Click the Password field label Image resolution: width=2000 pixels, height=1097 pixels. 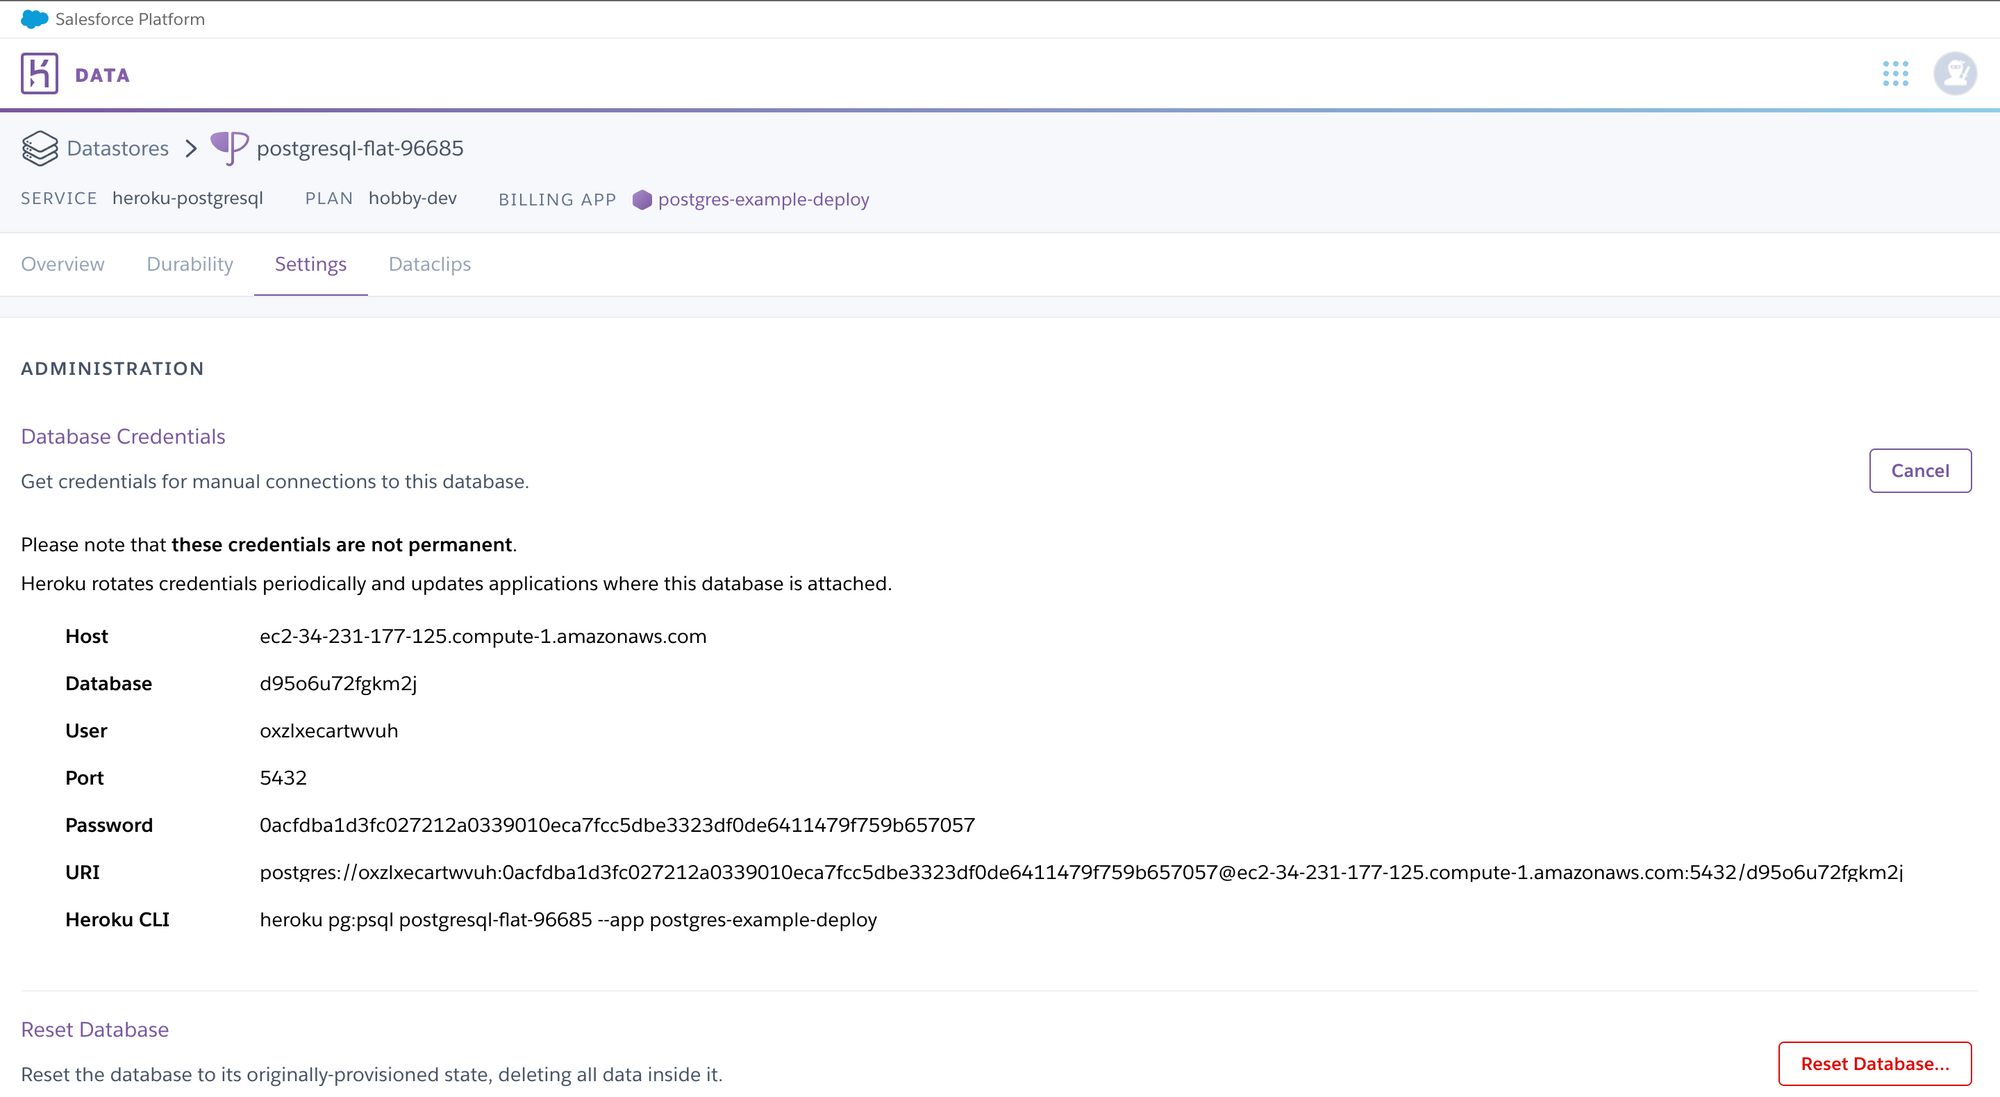109,825
